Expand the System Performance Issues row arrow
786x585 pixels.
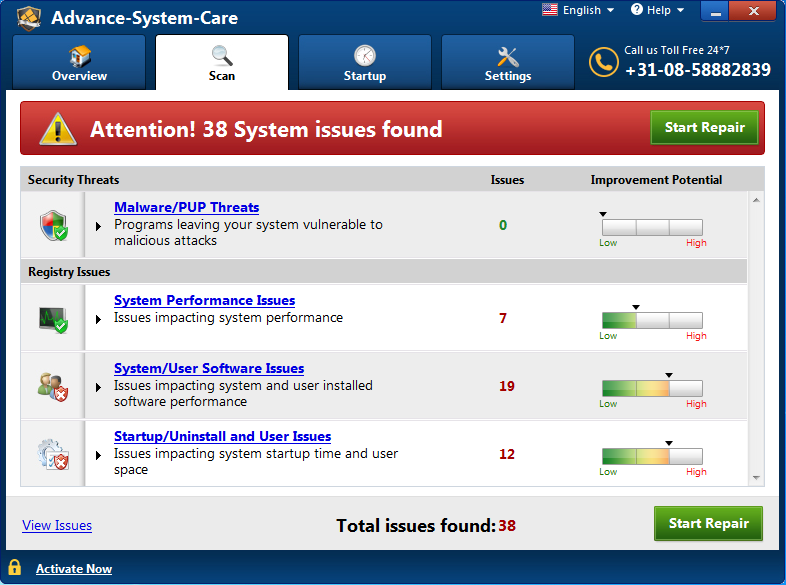click(x=99, y=319)
